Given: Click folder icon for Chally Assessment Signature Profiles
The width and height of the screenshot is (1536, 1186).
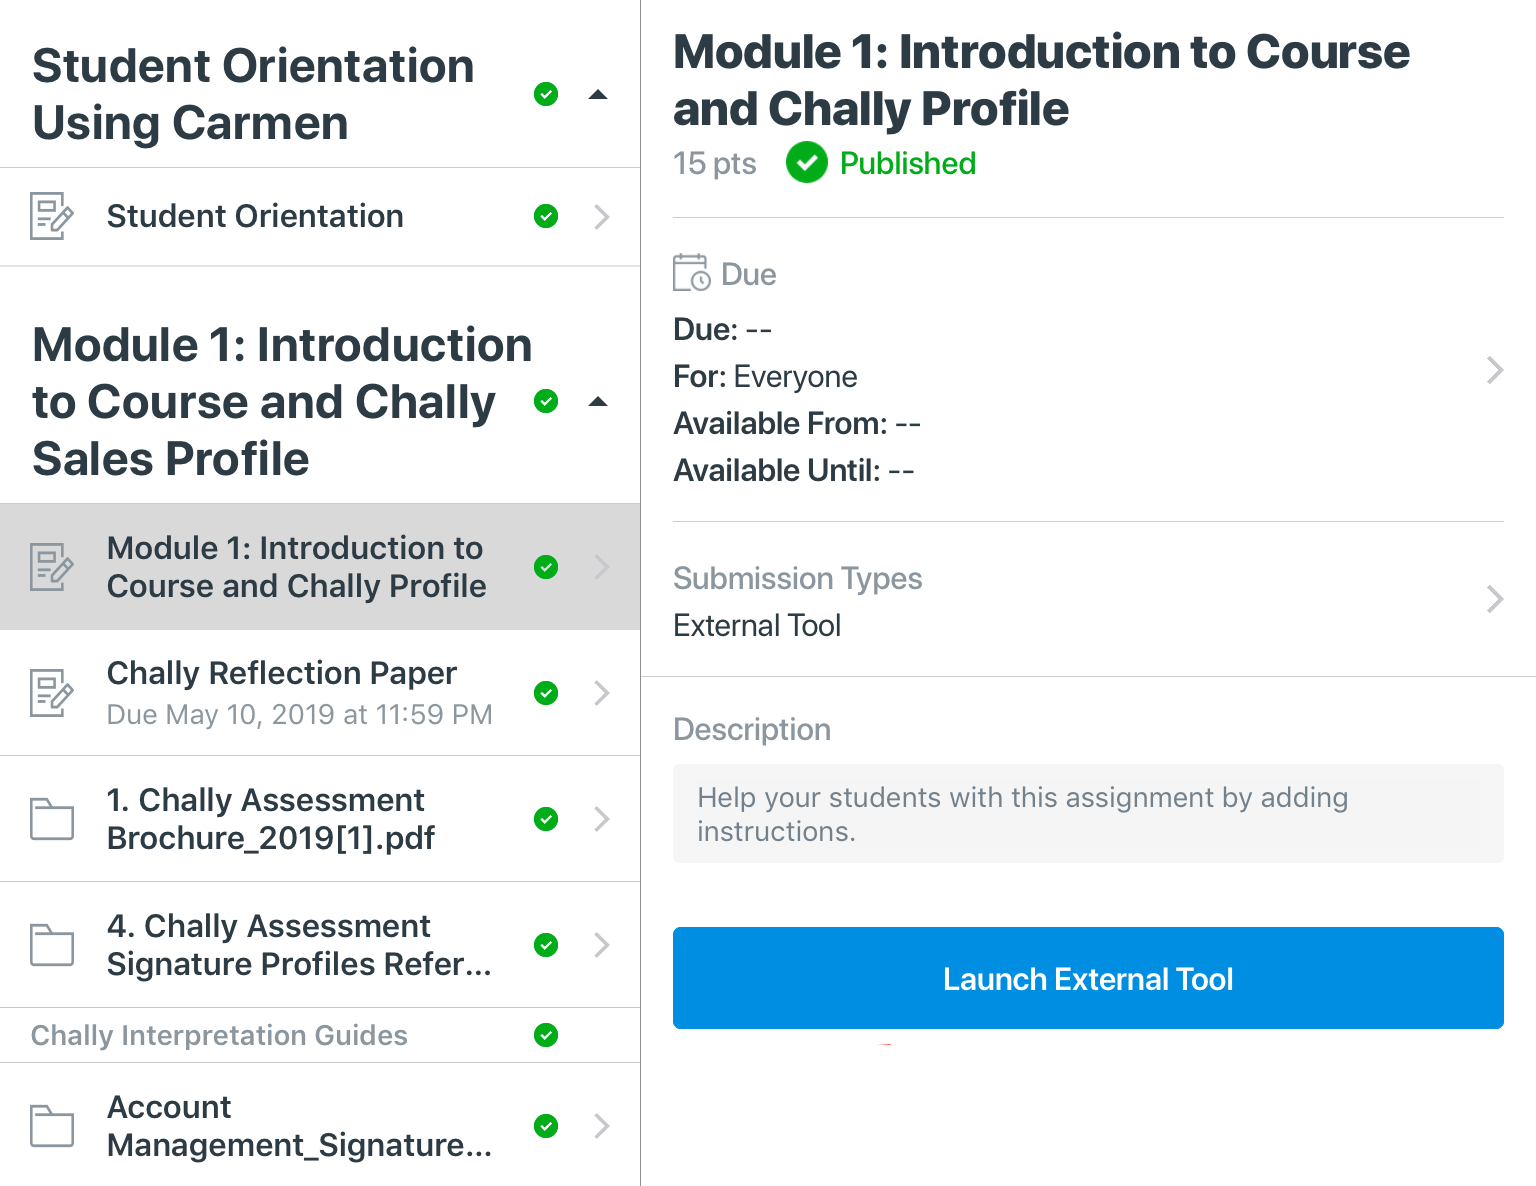Looking at the screenshot, I should tap(52, 945).
